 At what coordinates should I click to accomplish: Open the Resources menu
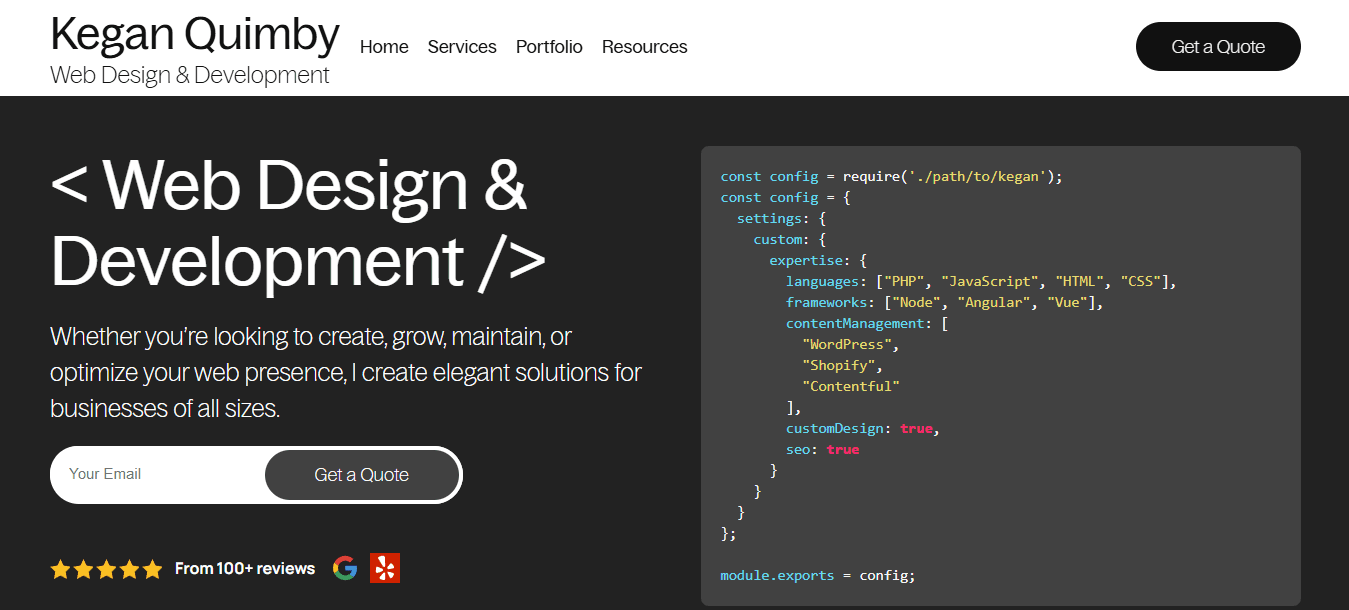pos(644,46)
